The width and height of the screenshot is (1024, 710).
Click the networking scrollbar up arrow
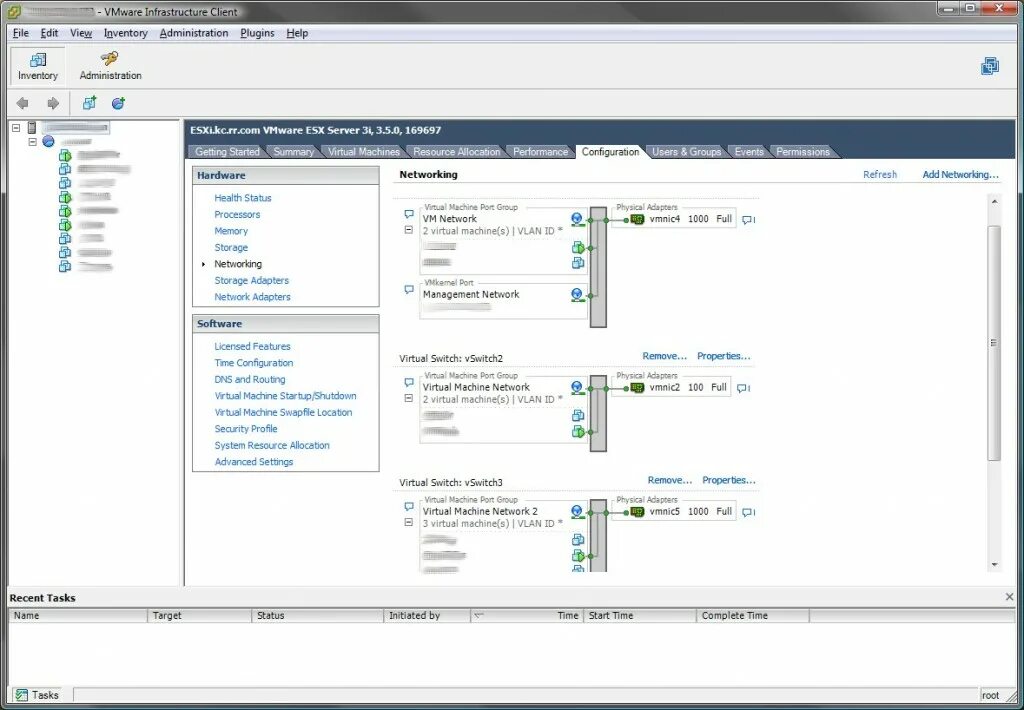[994, 202]
